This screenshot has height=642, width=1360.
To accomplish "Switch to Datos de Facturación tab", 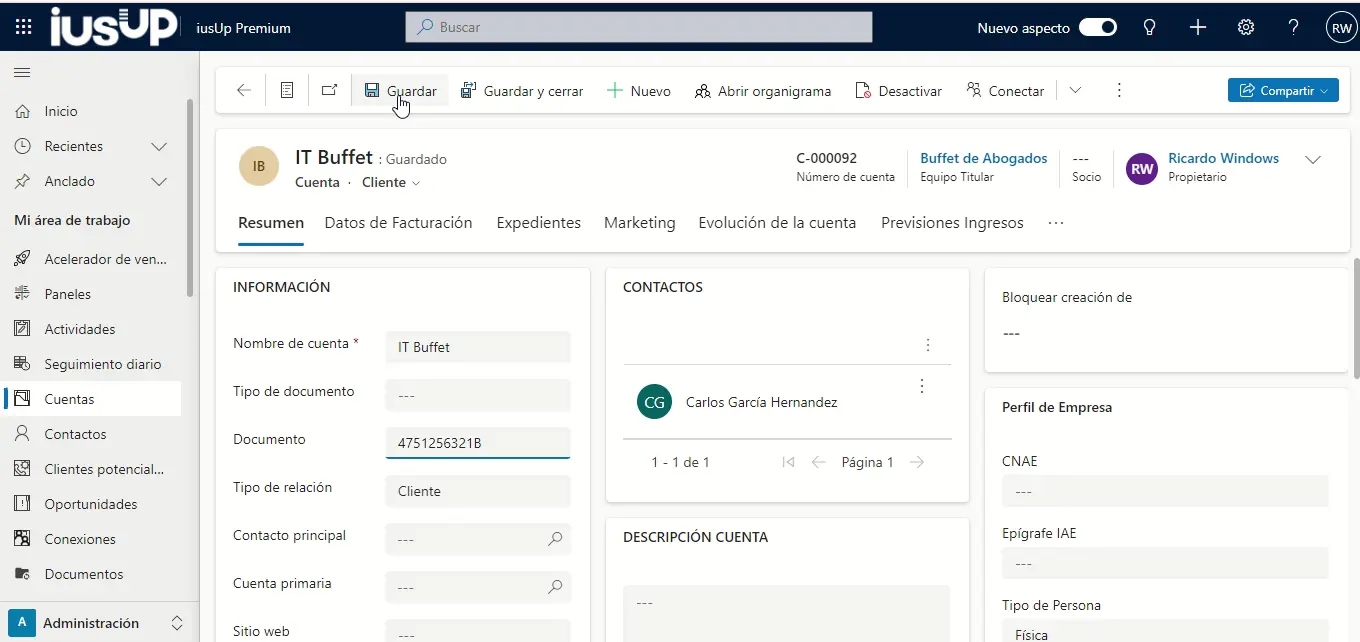I will click(x=398, y=223).
